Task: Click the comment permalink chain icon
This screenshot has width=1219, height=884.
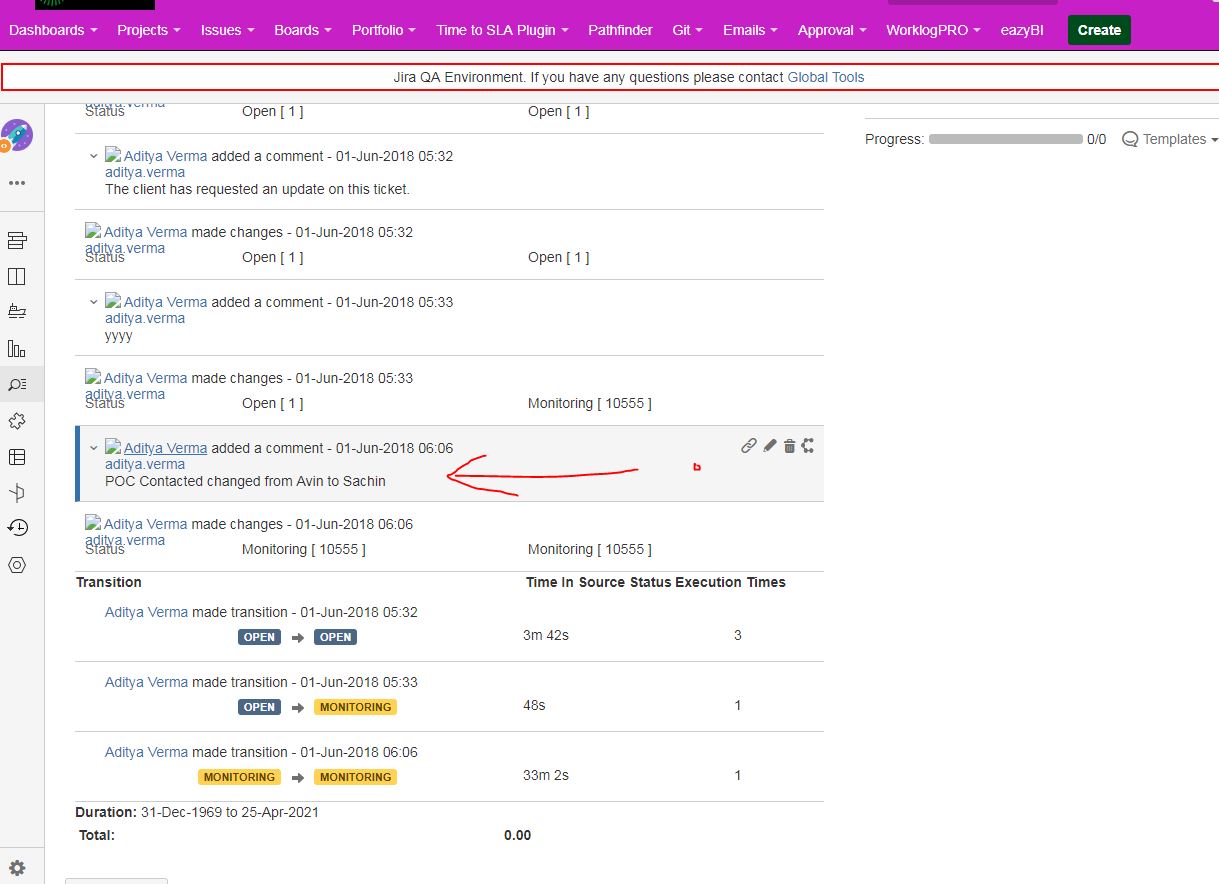Action: click(748, 446)
